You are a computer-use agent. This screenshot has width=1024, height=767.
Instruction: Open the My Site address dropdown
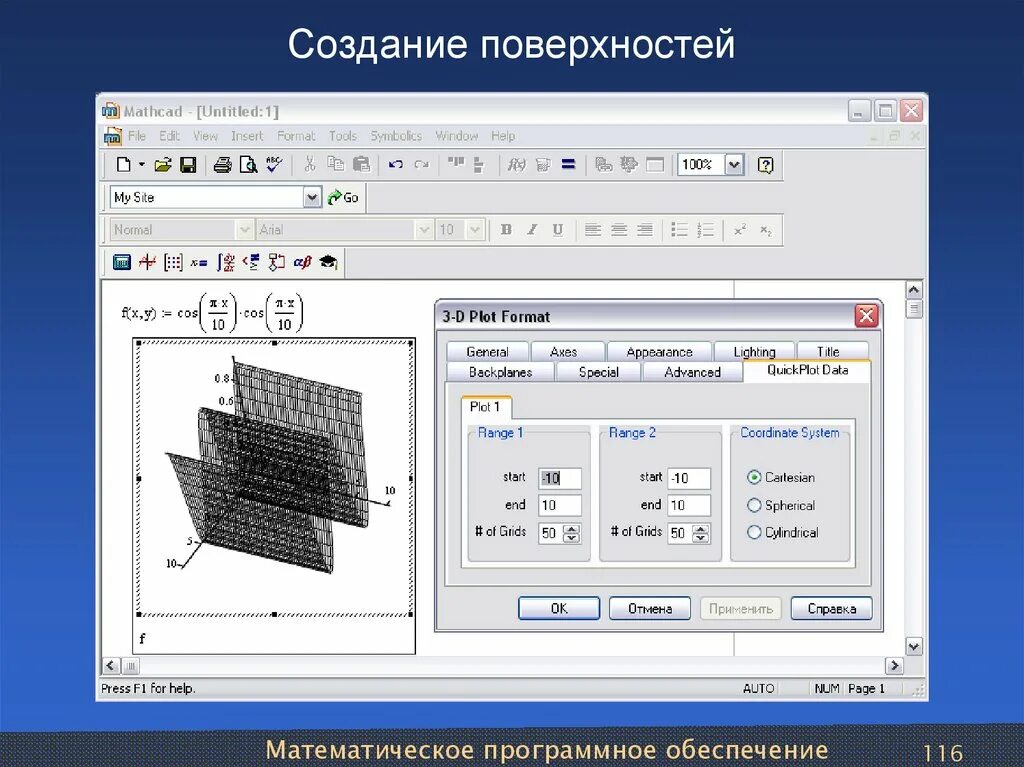tap(312, 197)
